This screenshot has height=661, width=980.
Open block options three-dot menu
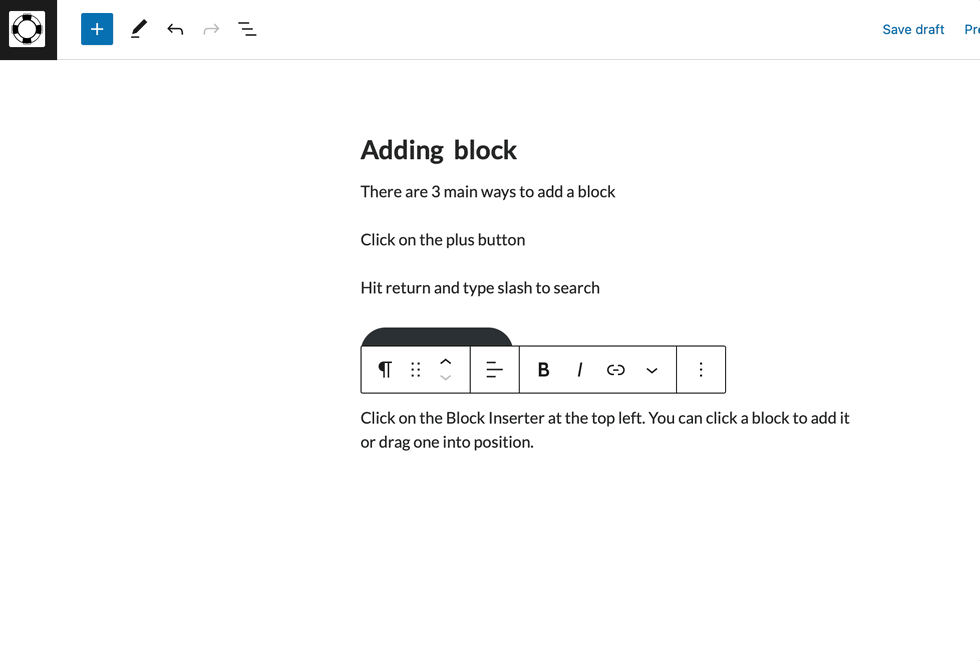click(701, 369)
